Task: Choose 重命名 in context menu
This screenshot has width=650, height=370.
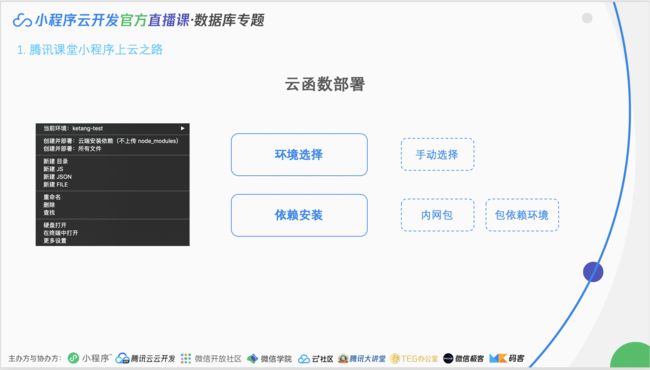Action: tap(52, 197)
